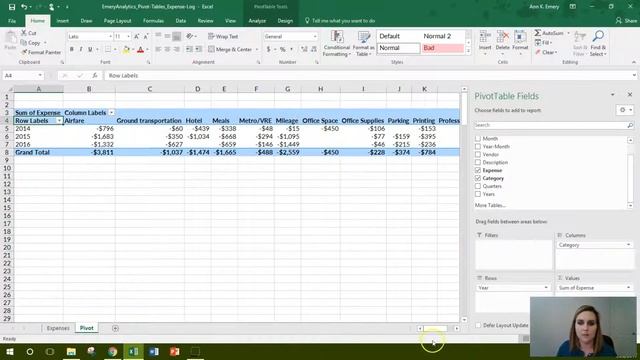Click the PivotTable Fields search box
This screenshot has width=640, height=360.
tap(554, 125)
